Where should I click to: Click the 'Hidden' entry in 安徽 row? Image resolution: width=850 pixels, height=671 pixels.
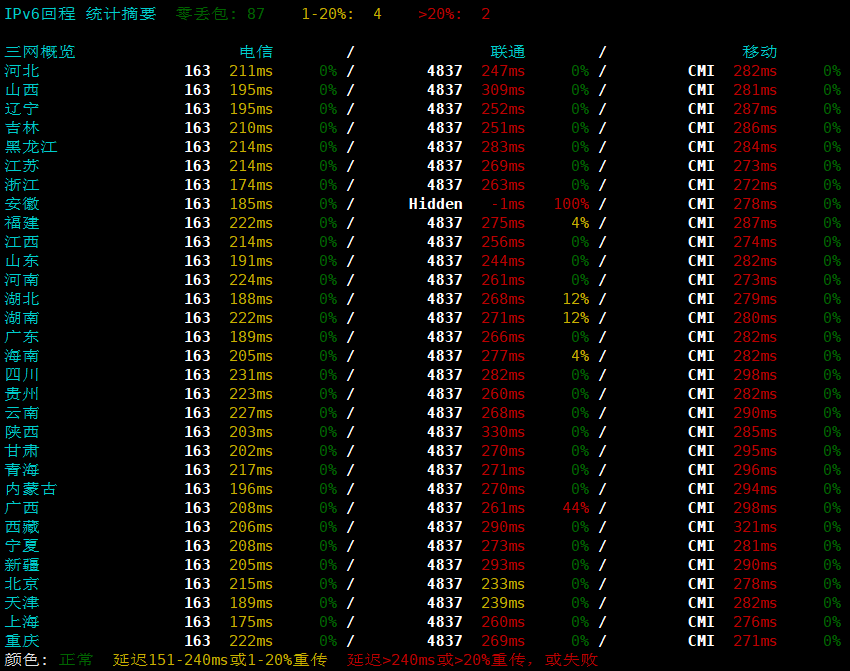[435, 204]
